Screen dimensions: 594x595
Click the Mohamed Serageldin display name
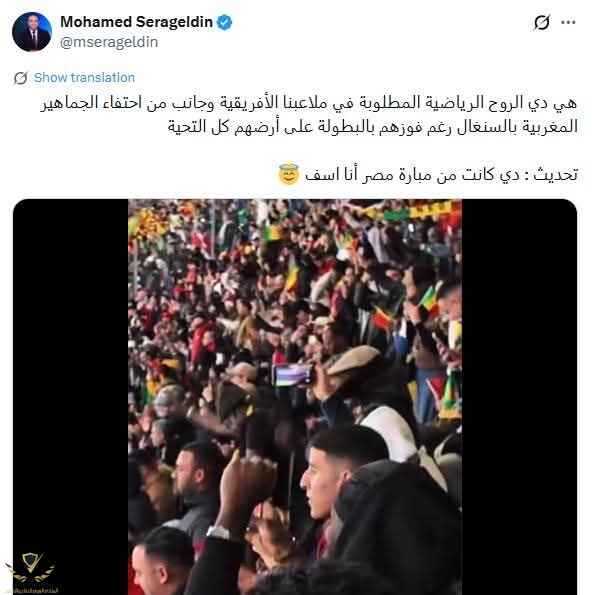tap(136, 22)
